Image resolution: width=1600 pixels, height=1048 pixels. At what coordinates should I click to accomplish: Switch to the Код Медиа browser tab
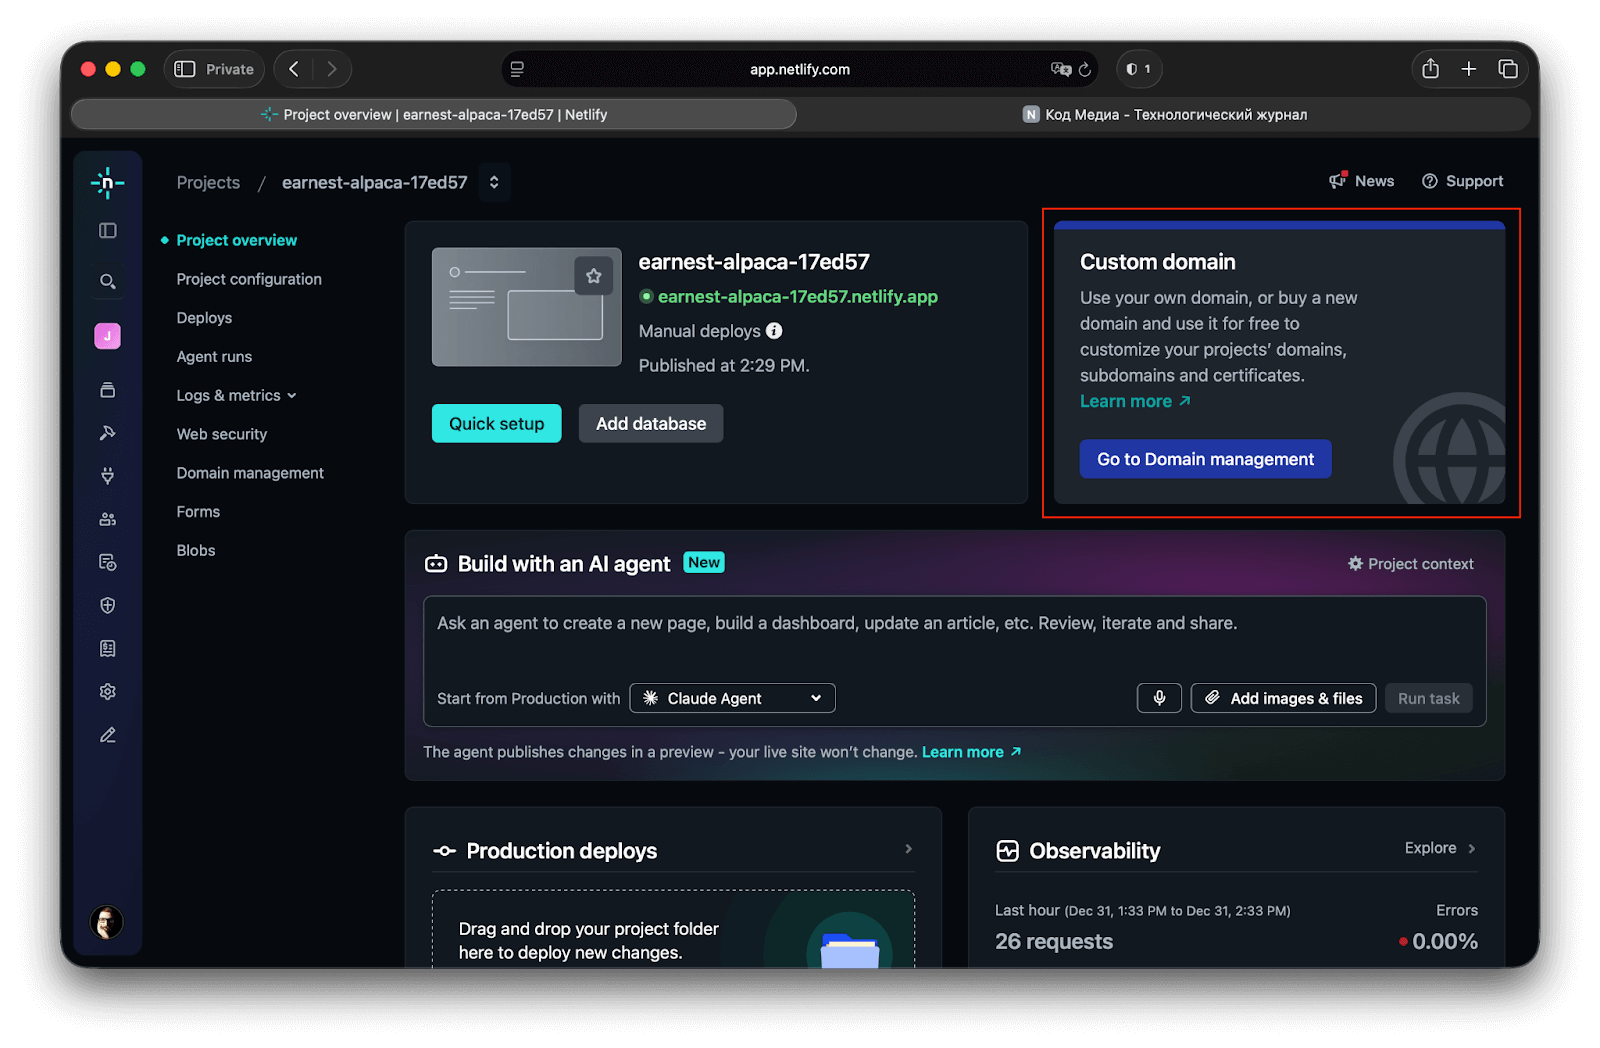[1165, 115]
